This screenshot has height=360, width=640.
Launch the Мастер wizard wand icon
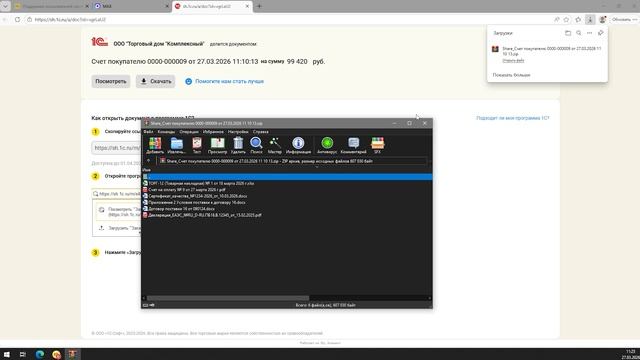(x=274, y=145)
